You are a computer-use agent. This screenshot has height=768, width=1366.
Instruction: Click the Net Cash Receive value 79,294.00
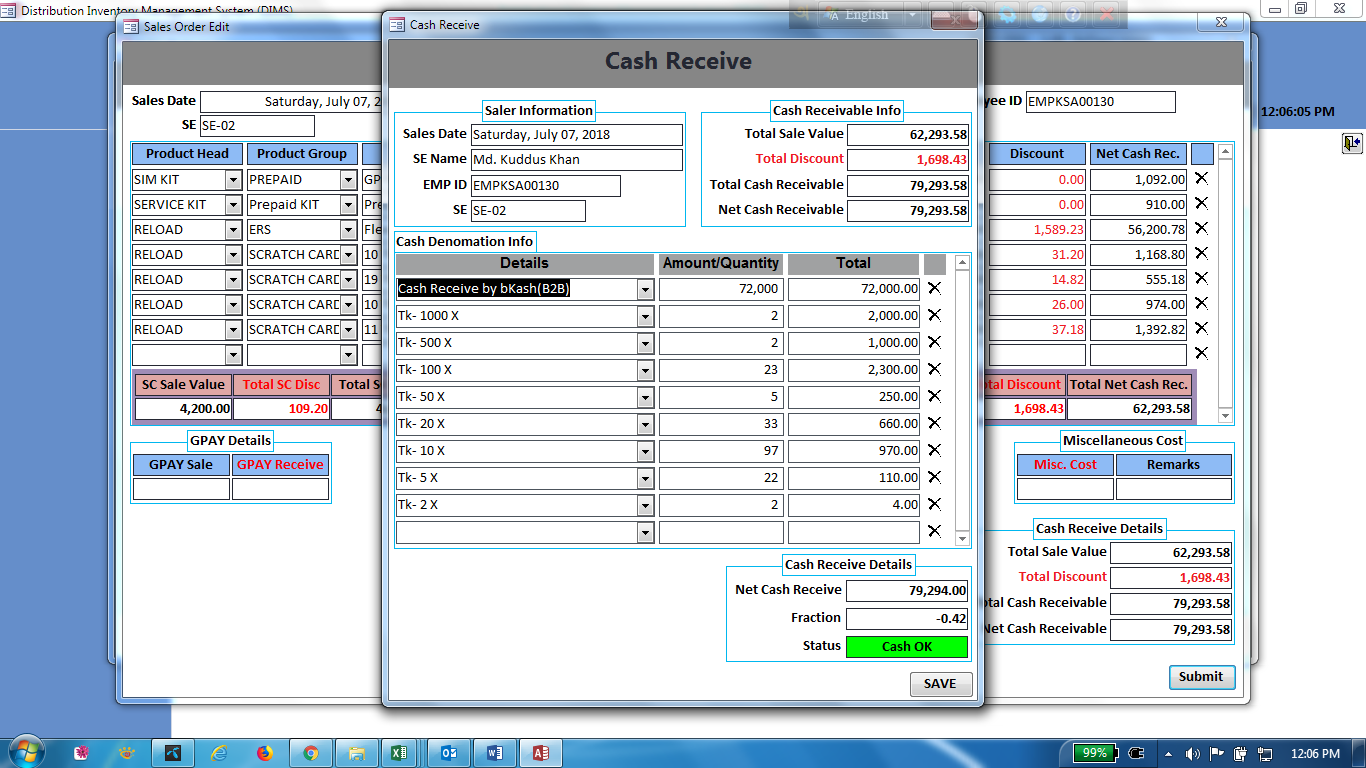click(x=907, y=591)
